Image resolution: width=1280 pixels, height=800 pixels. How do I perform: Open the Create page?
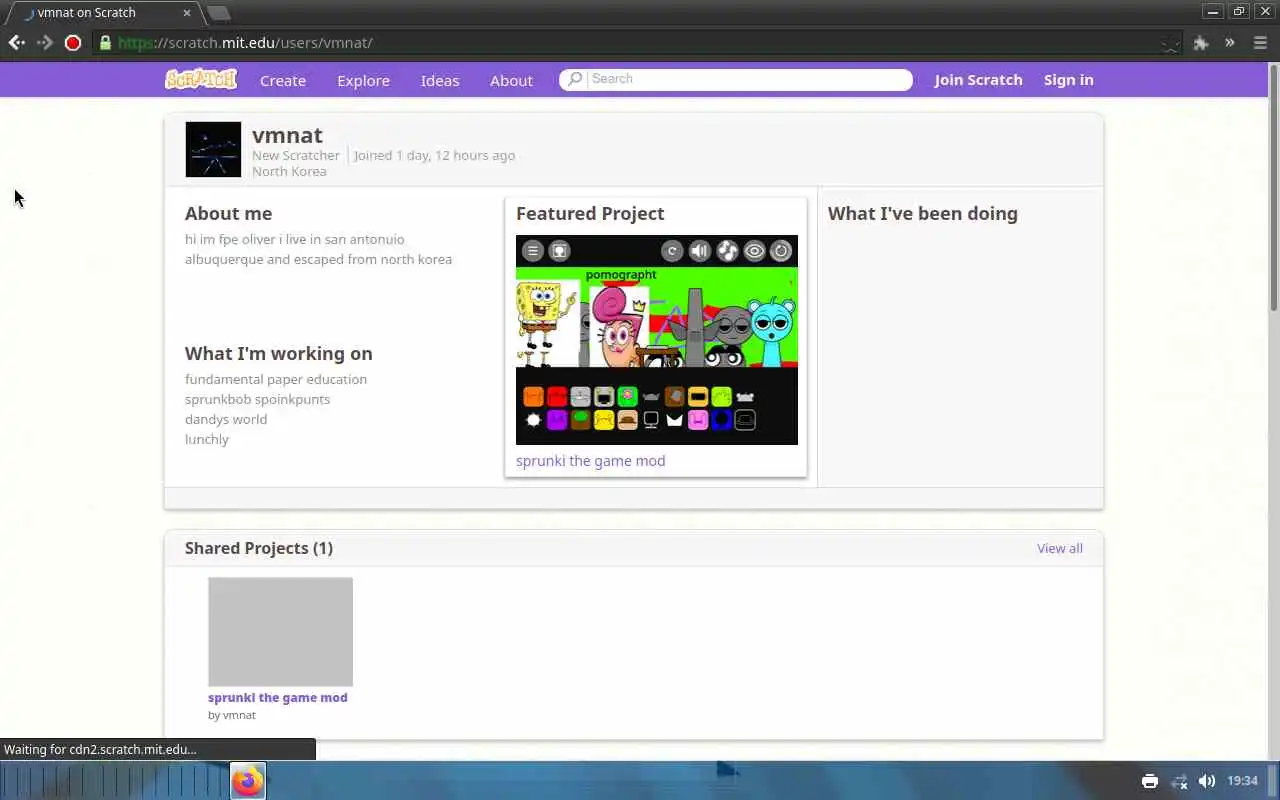(x=283, y=80)
